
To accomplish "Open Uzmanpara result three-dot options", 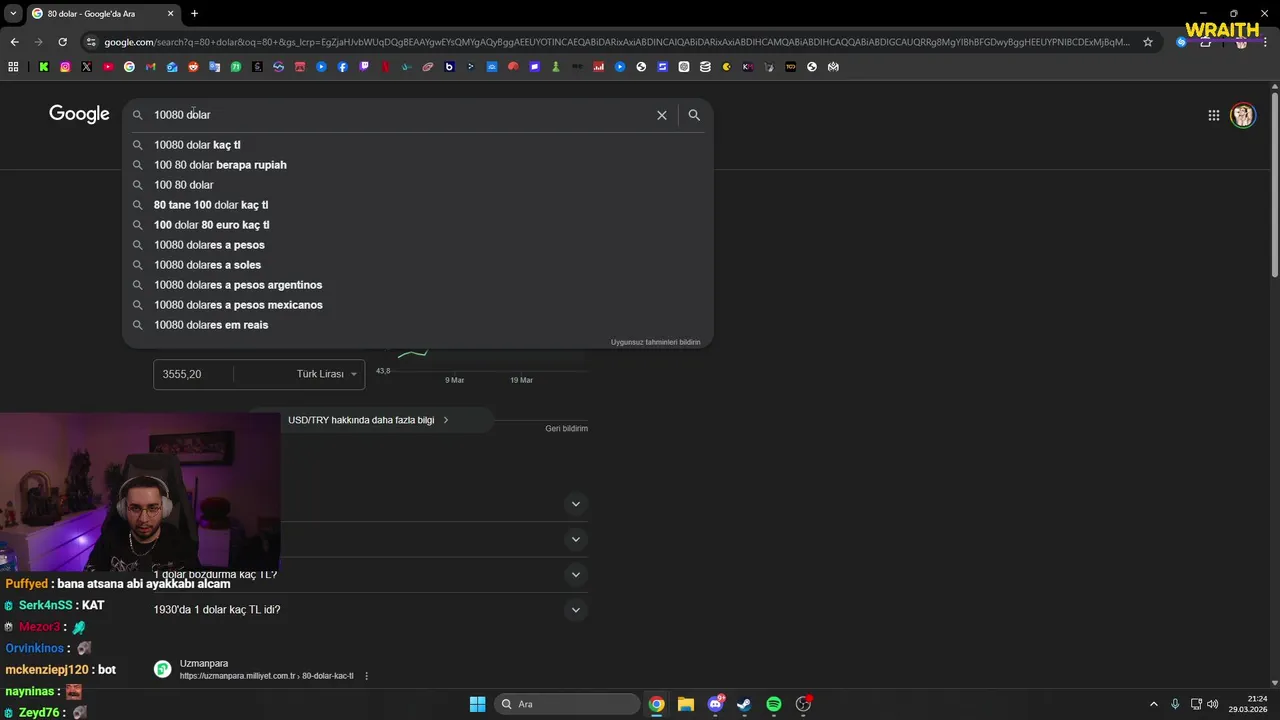I will [366, 676].
